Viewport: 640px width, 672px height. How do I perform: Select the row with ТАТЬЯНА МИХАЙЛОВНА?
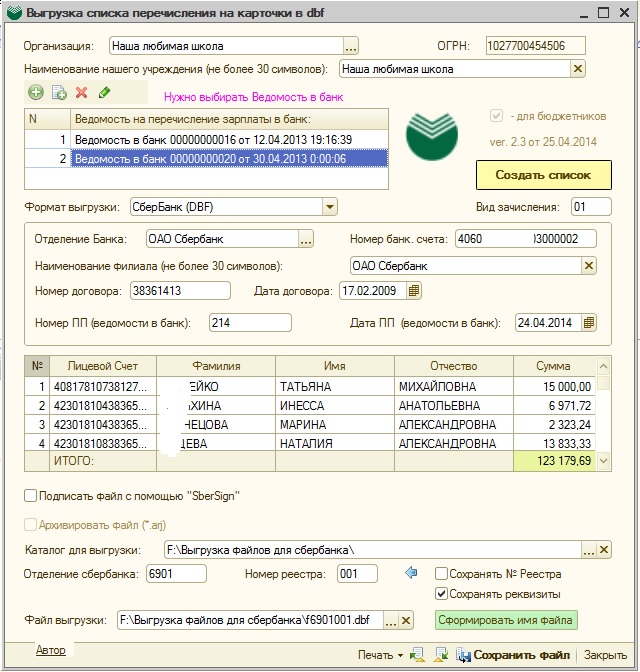310,386
